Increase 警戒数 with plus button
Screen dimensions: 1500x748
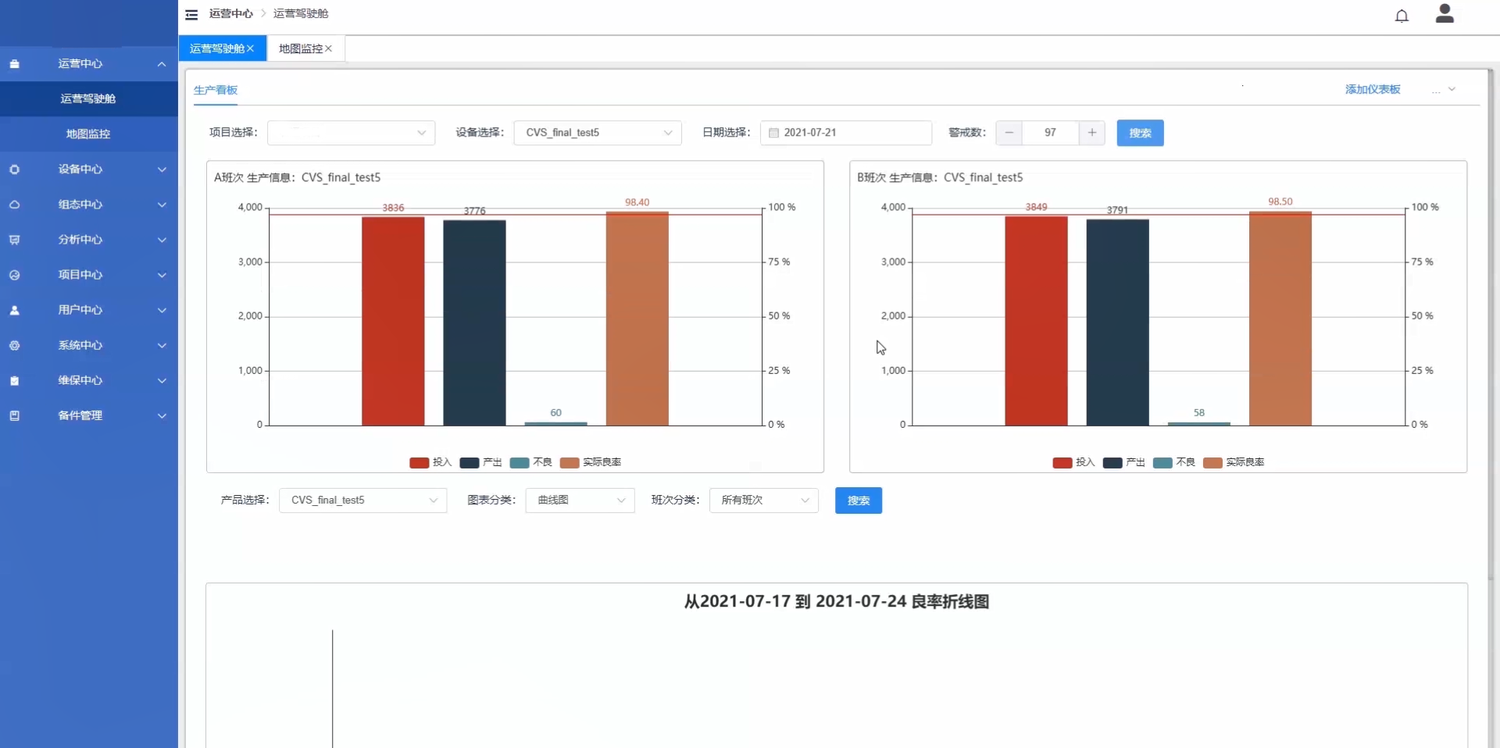(x=1092, y=133)
